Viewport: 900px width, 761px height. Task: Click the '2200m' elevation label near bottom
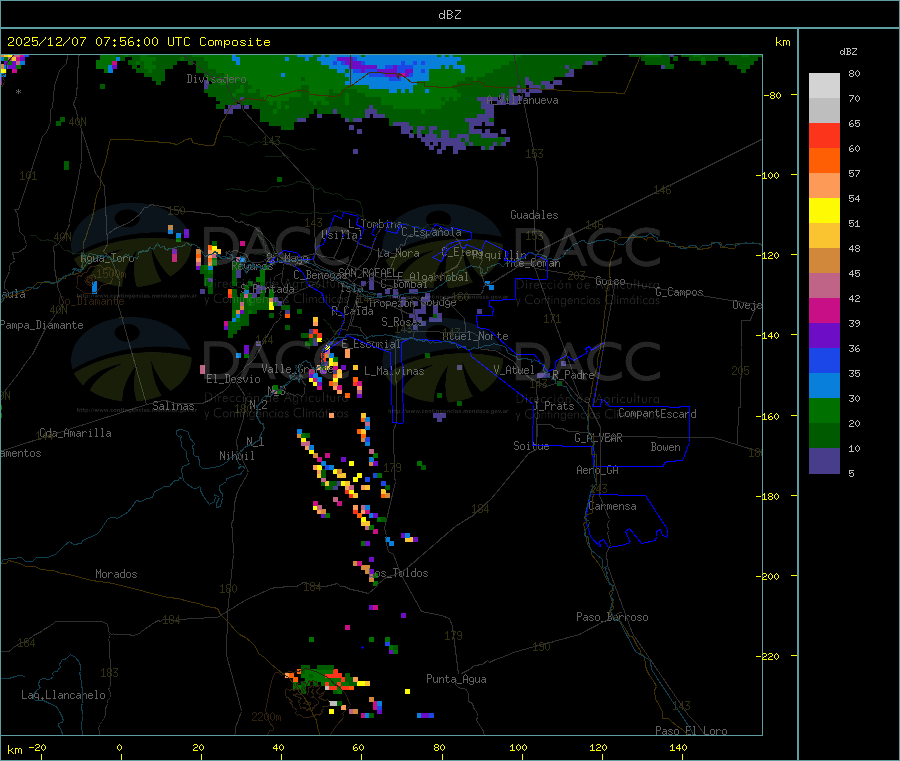pyautogui.click(x=266, y=717)
